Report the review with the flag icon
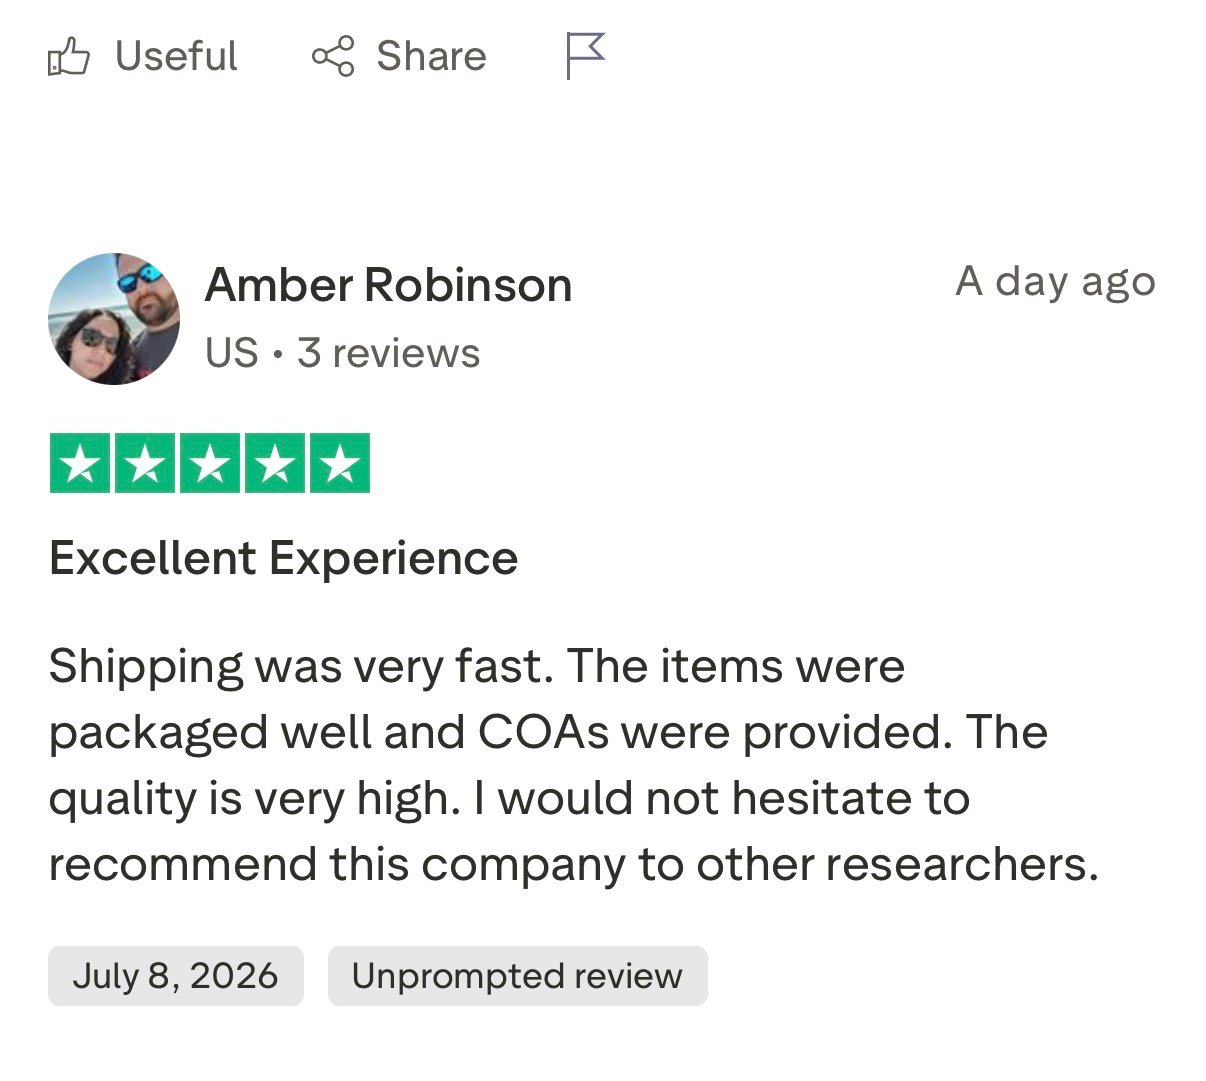Image resolution: width=1206 pixels, height=1081 pixels. click(x=585, y=55)
